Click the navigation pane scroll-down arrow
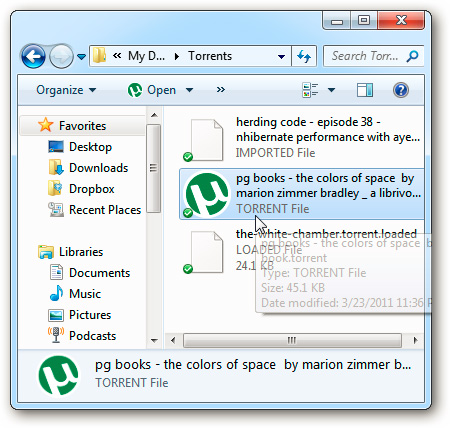450x428 pixels. tap(154, 341)
